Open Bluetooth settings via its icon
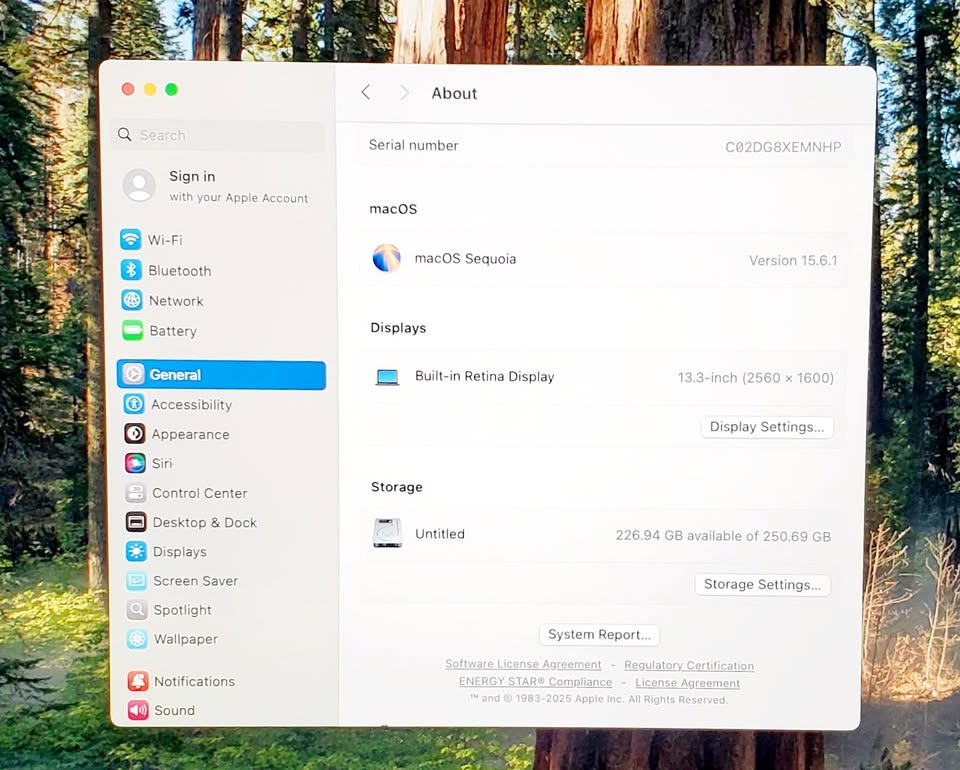Image resolution: width=960 pixels, height=770 pixels. pyautogui.click(x=131, y=270)
